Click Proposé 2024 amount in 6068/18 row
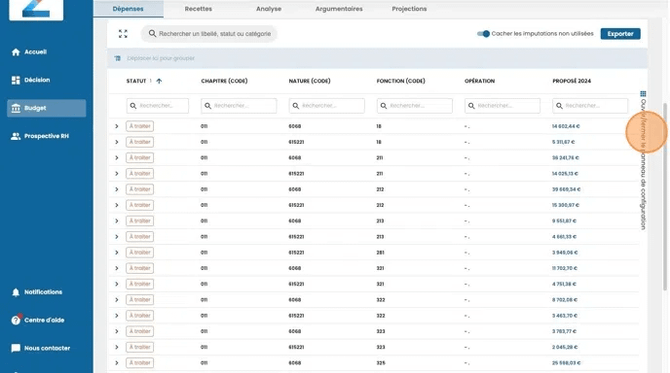 (566, 126)
